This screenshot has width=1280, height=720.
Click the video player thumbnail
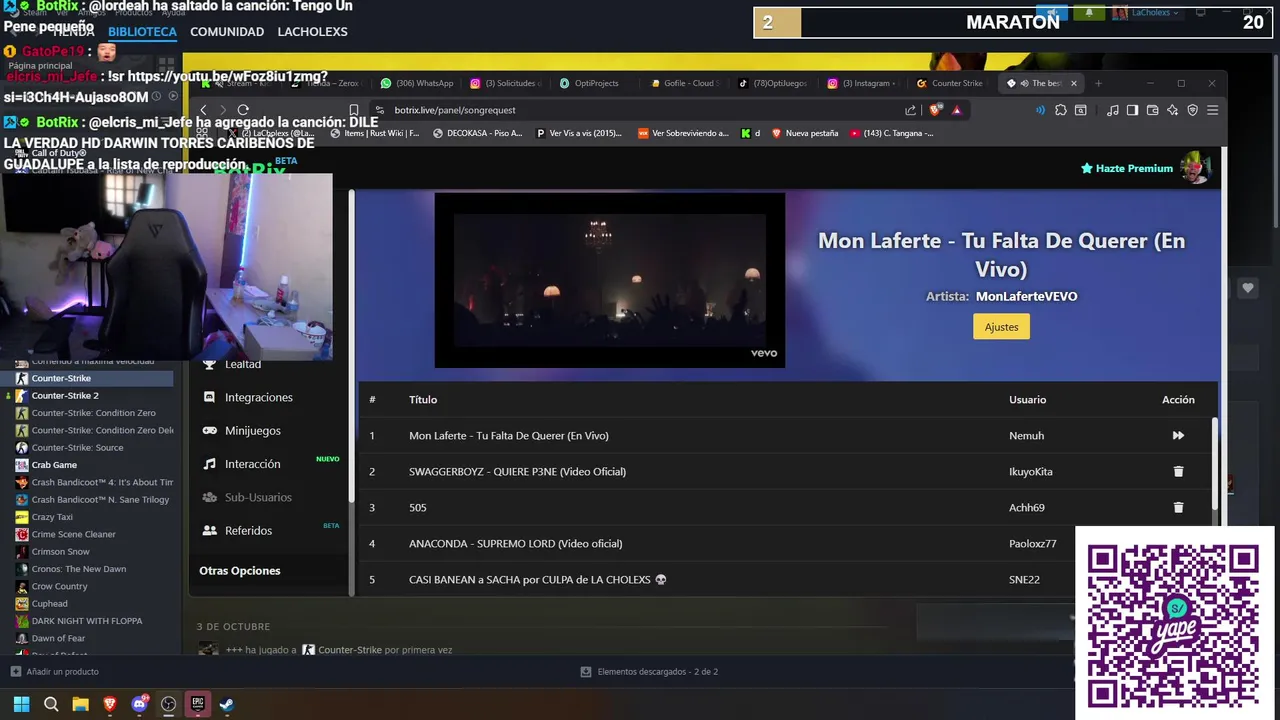(610, 280)
